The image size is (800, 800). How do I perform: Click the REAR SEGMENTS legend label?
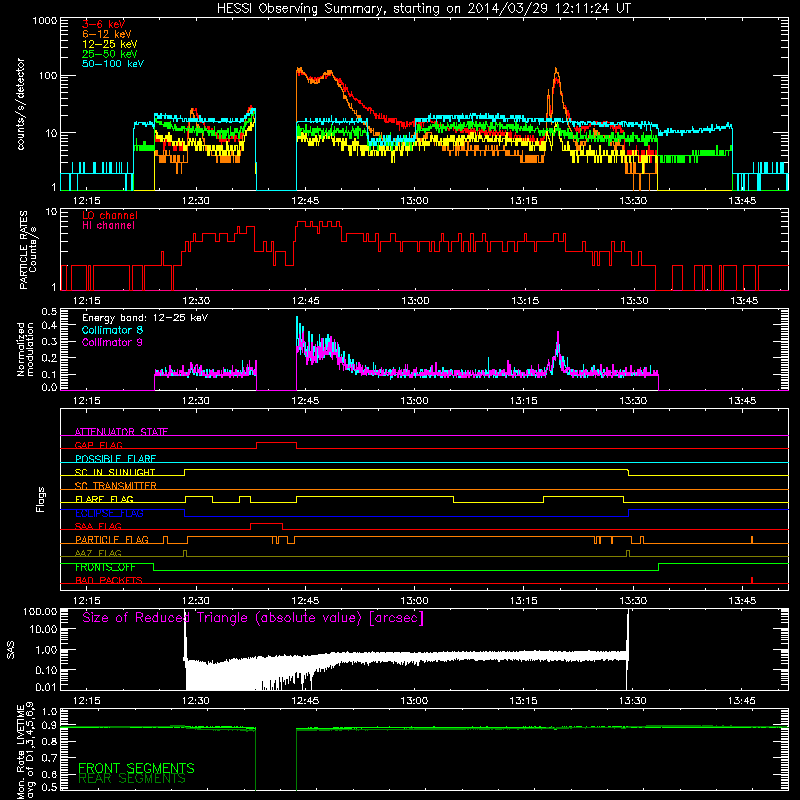click(132, 779)
